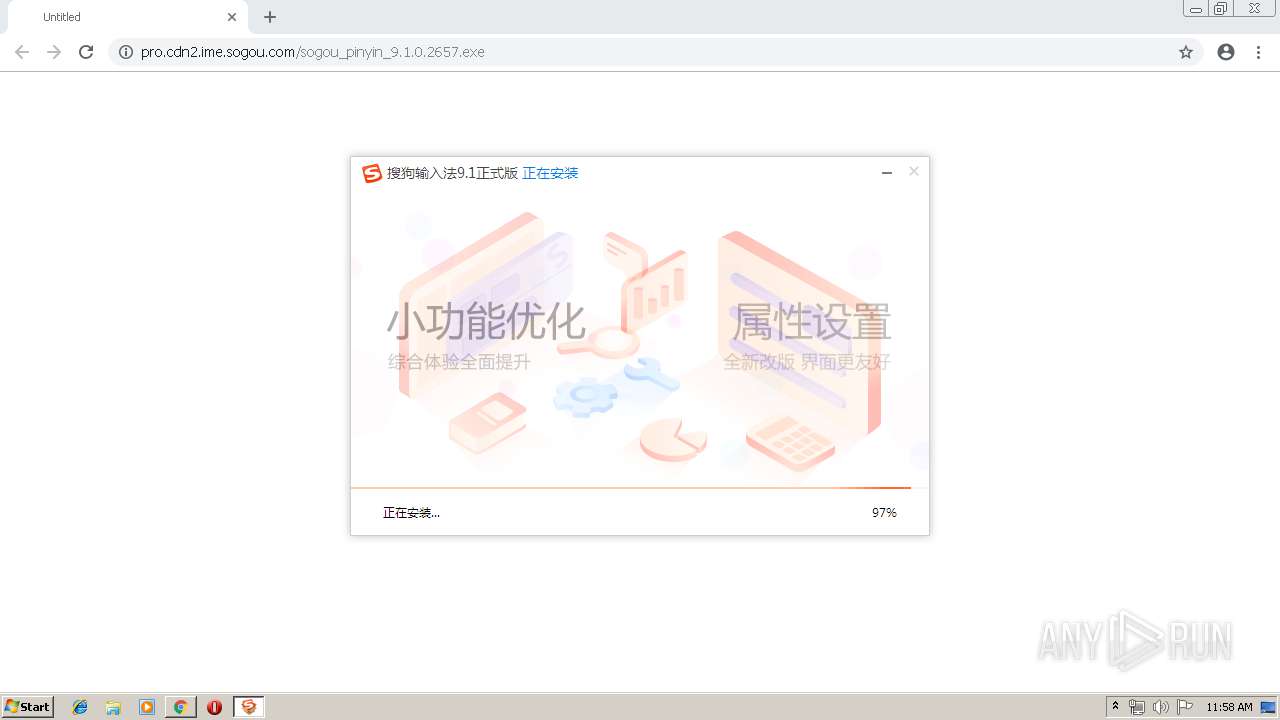Open Chrome user profile menu
Image resolution: width=1280 pixels, height=720 pixels.
pyautogui.click(x=1226, y=52)
